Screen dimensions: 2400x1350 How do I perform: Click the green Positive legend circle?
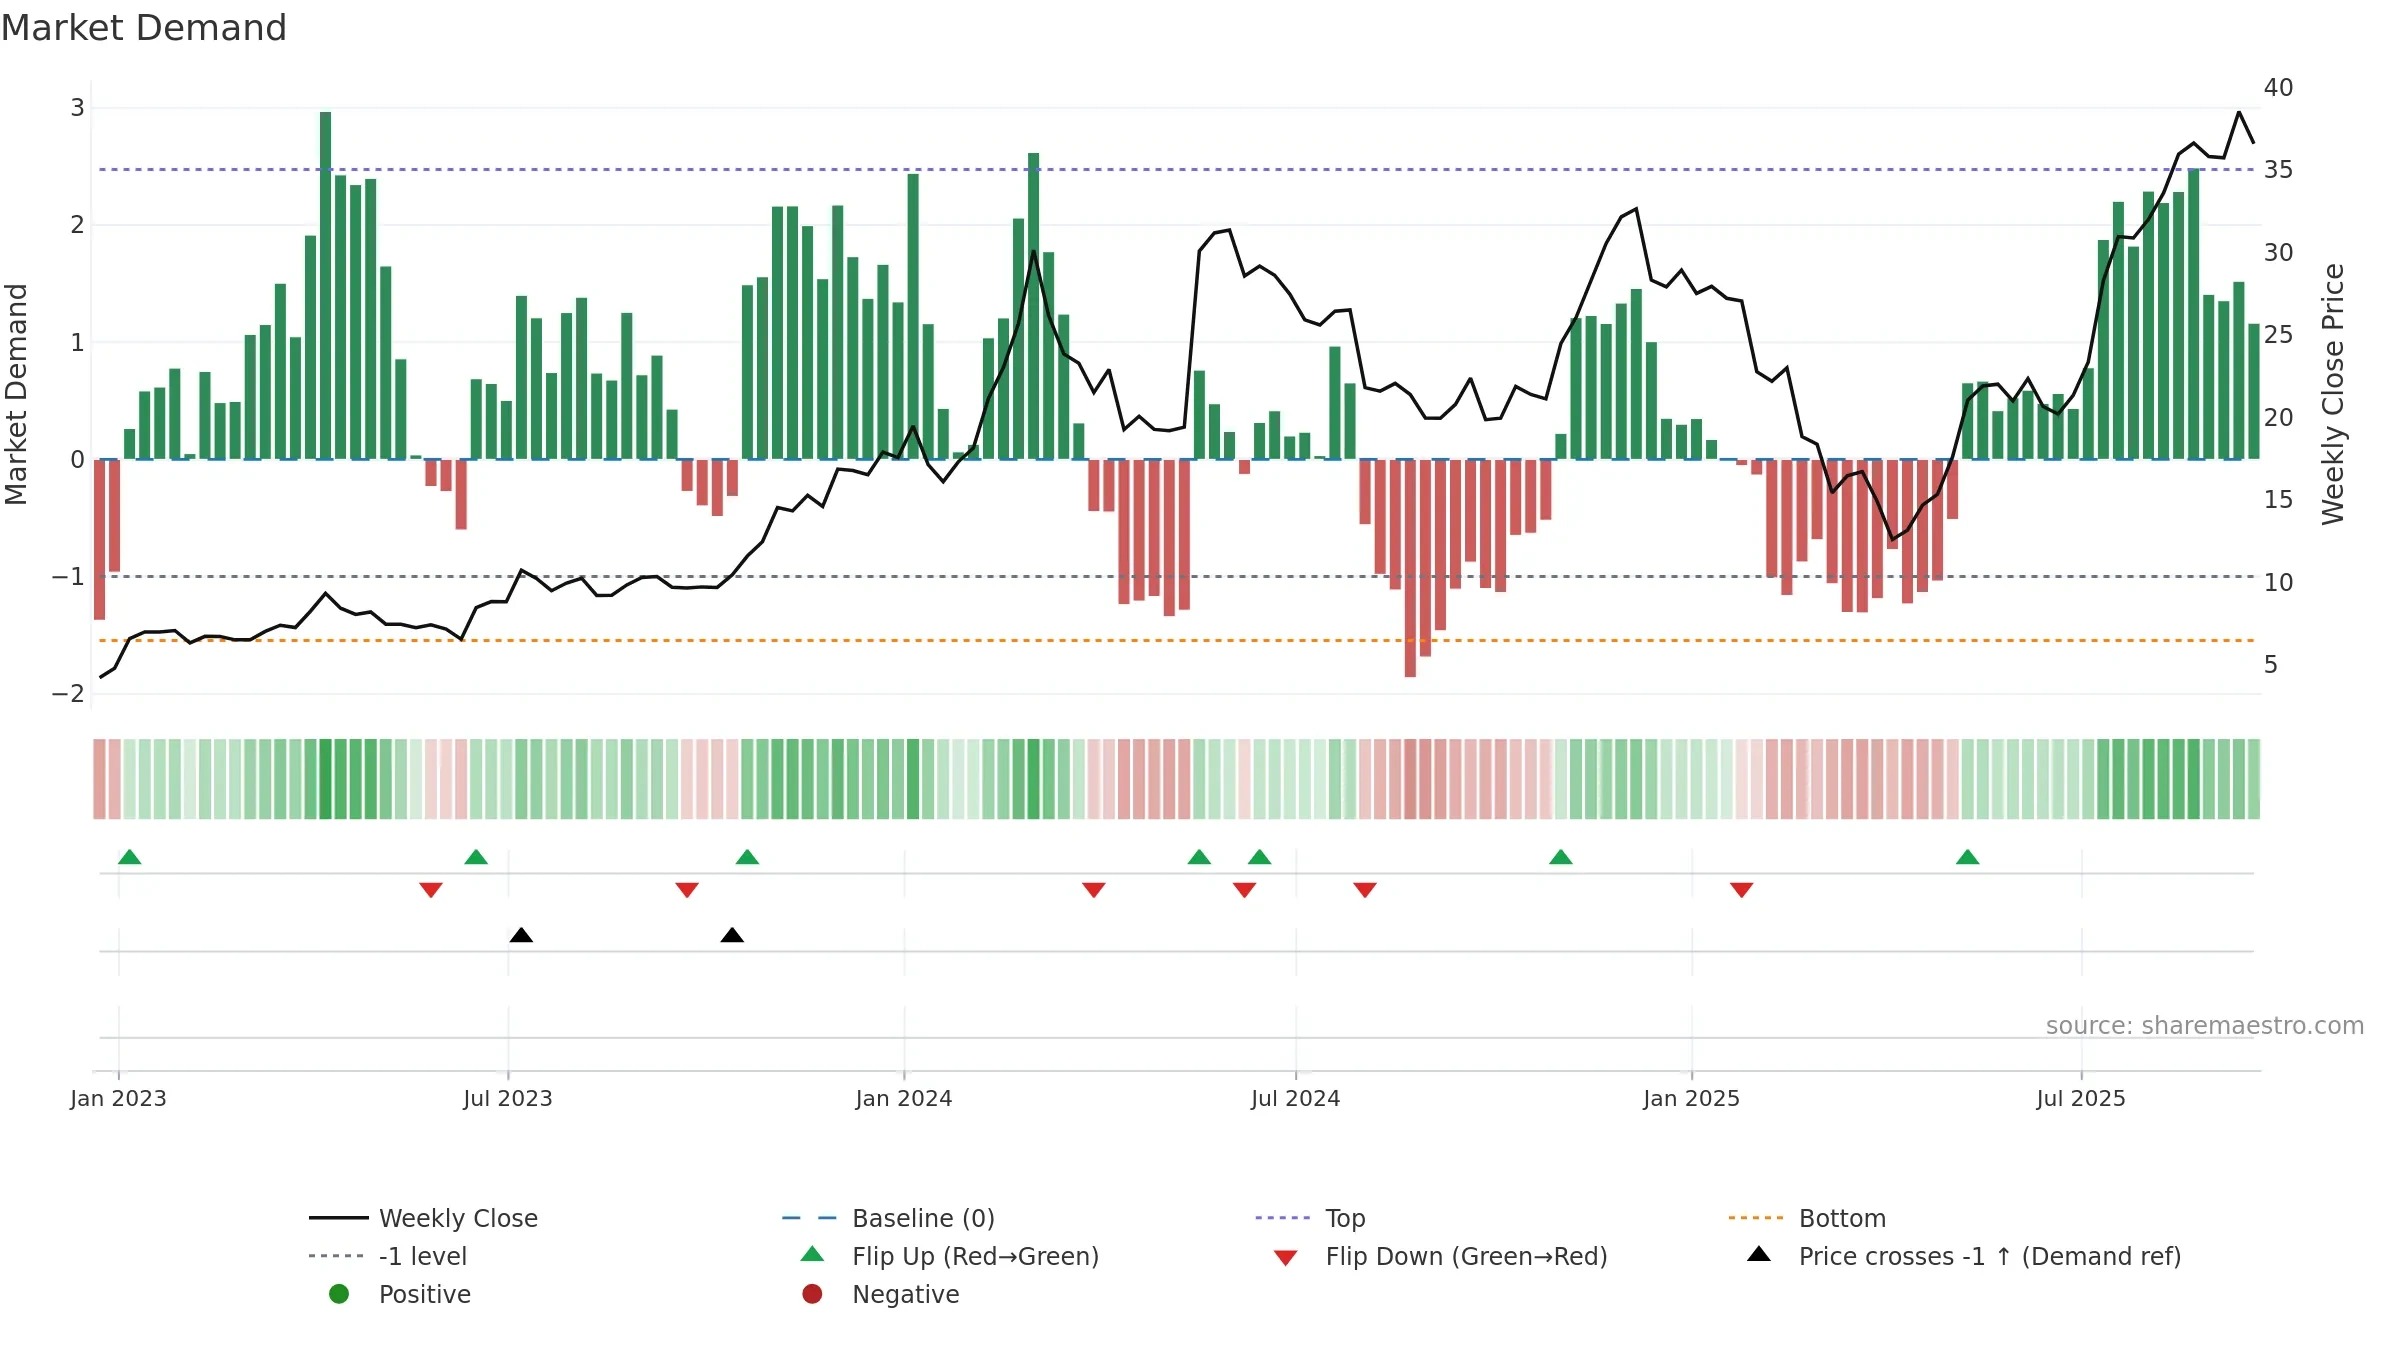pos(339,1294)
